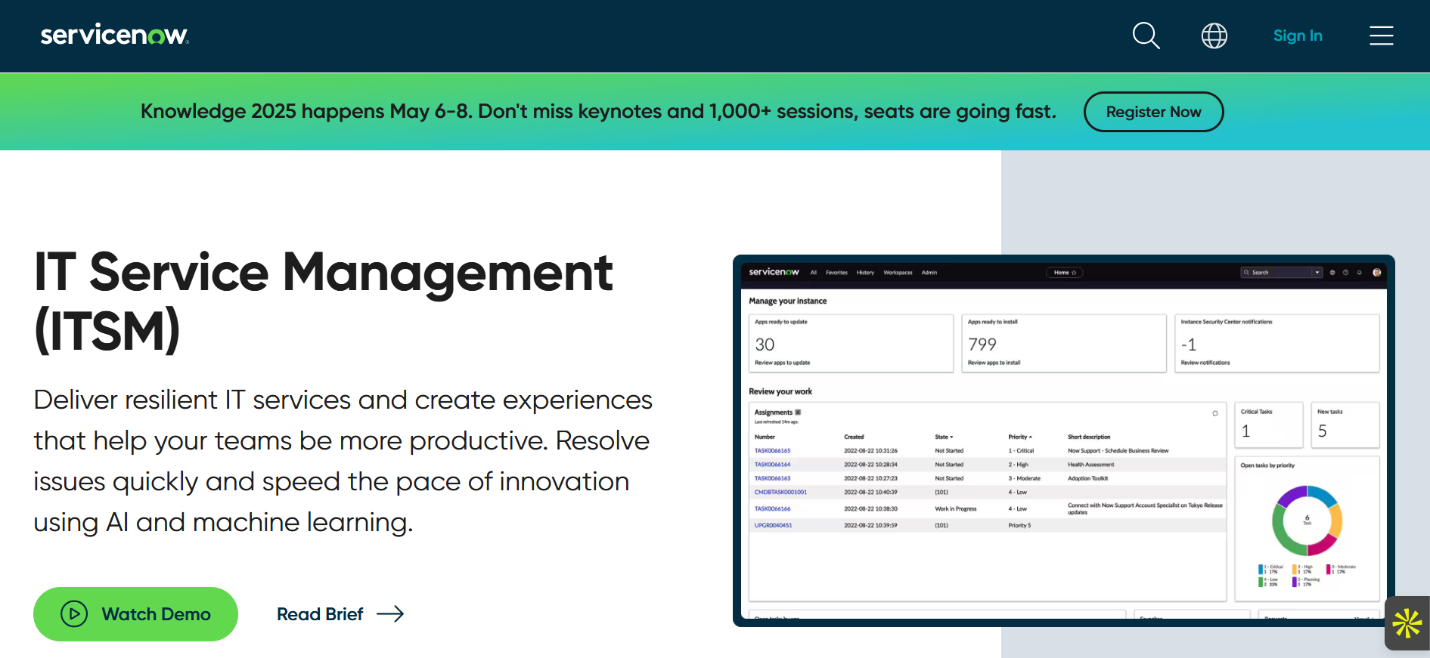This screenshot has height=658, width=1430.
Task: Select the All menu in dashboard preview
Action: (x=813, y=272)
